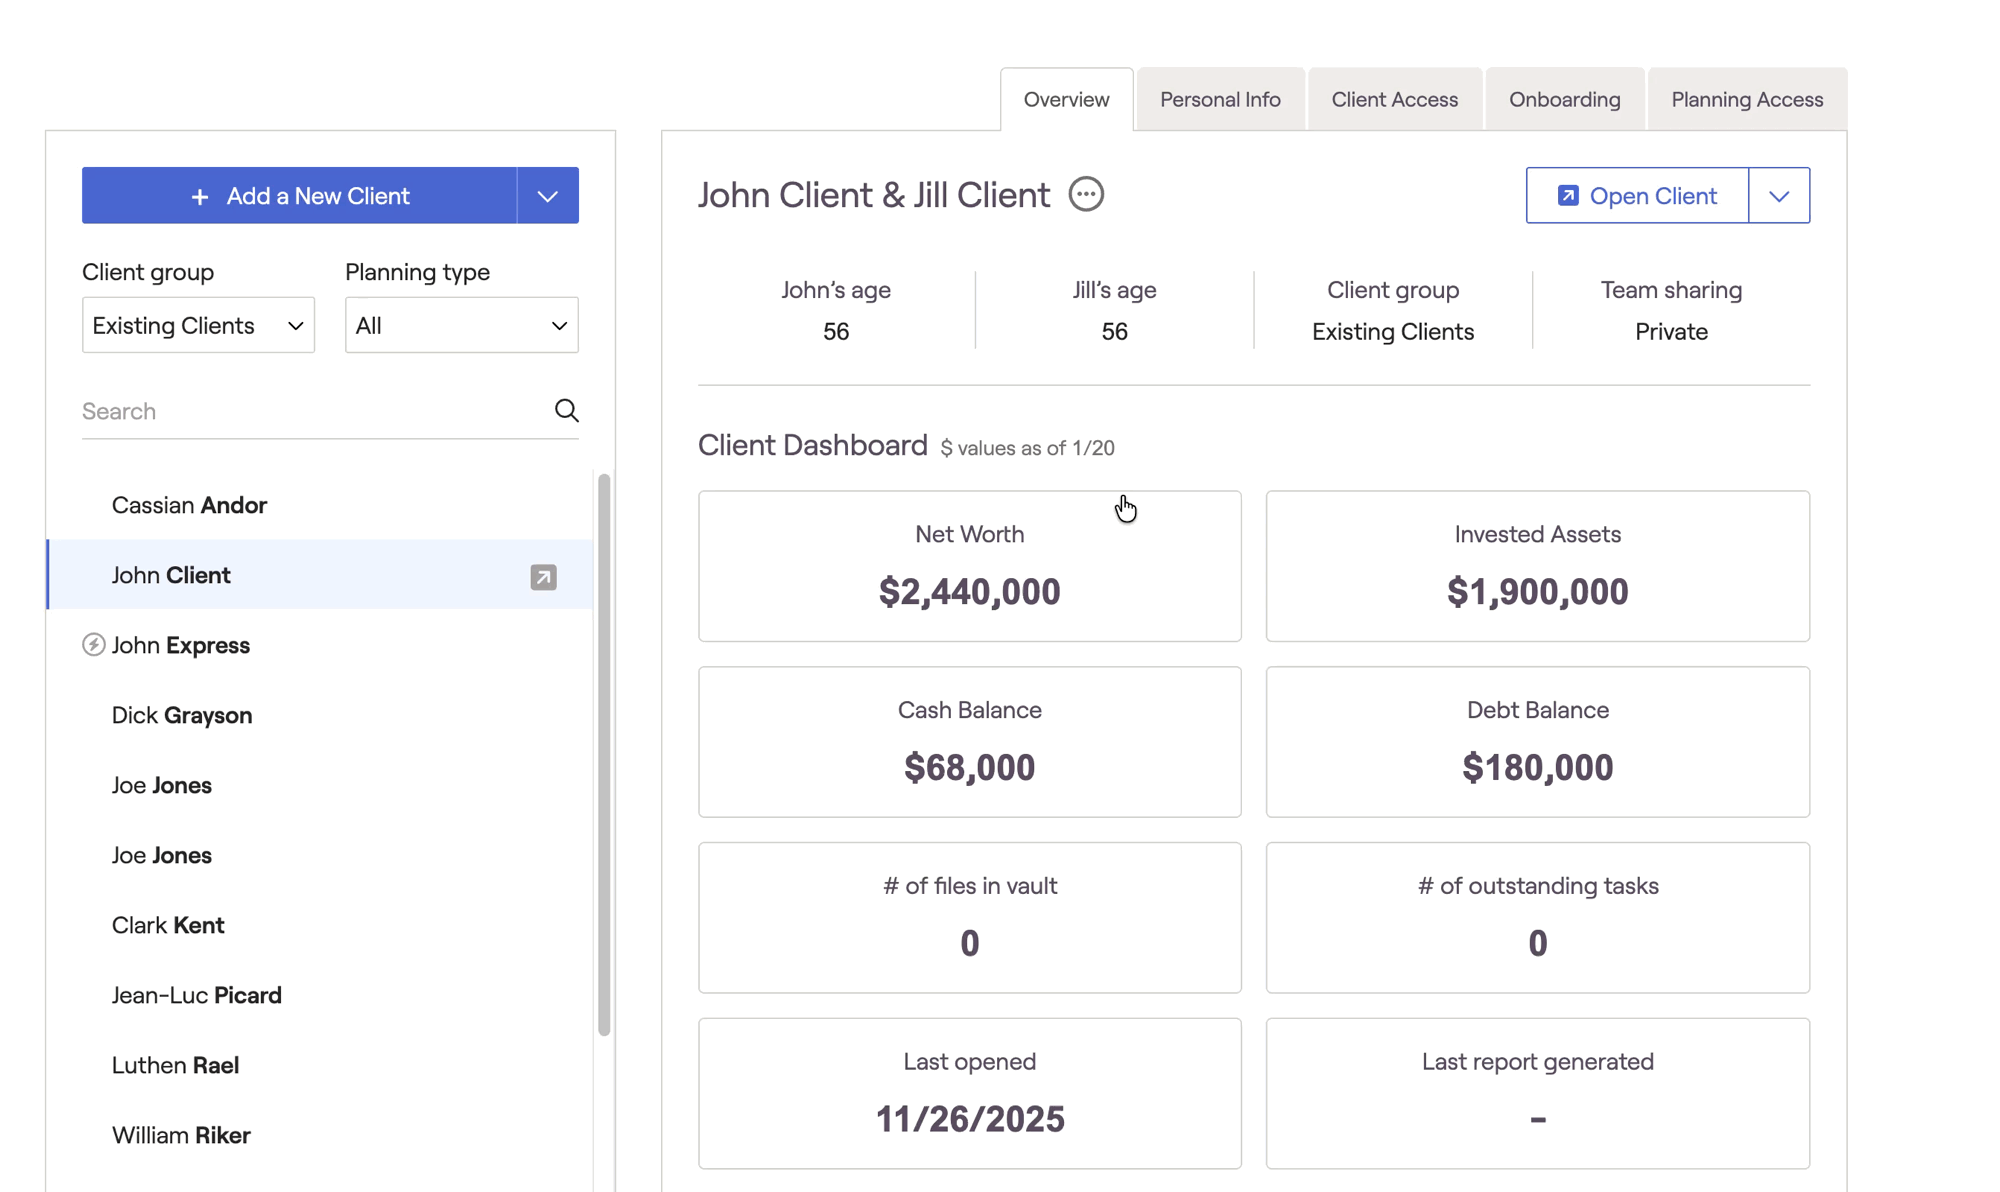Open the Net Worth dashboard card

point(969,566)
